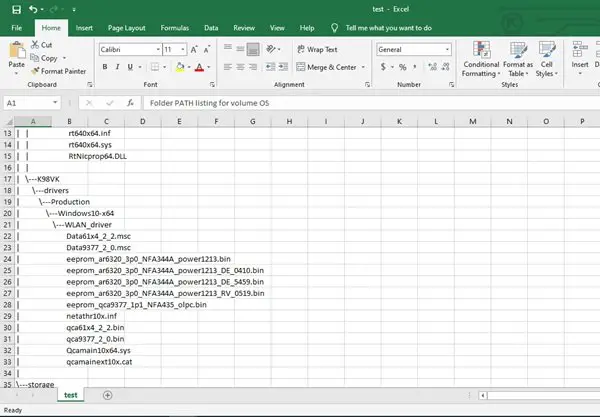Click the Paste button
Screen dimensions: 600x417
[x=16, y=55]
